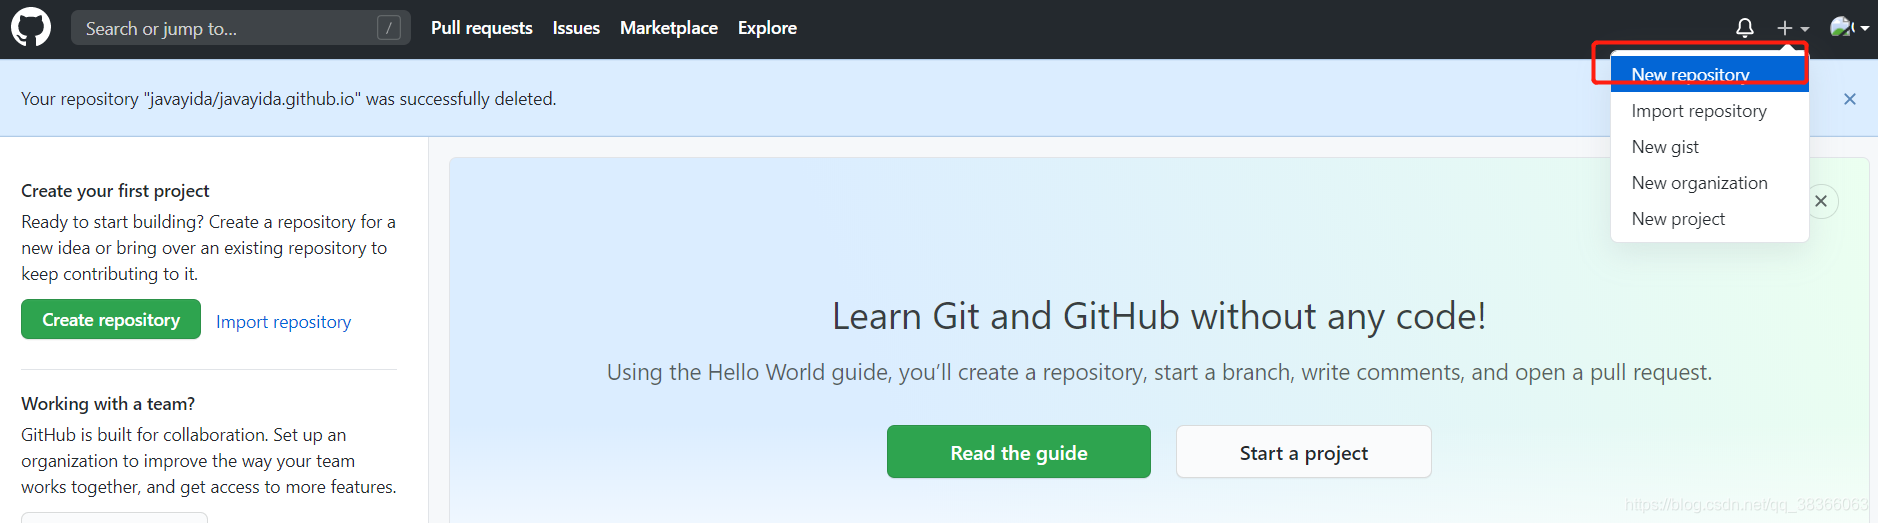Open Marketplace in the header
Screen dimensions: 1878x523
point(669,28)
